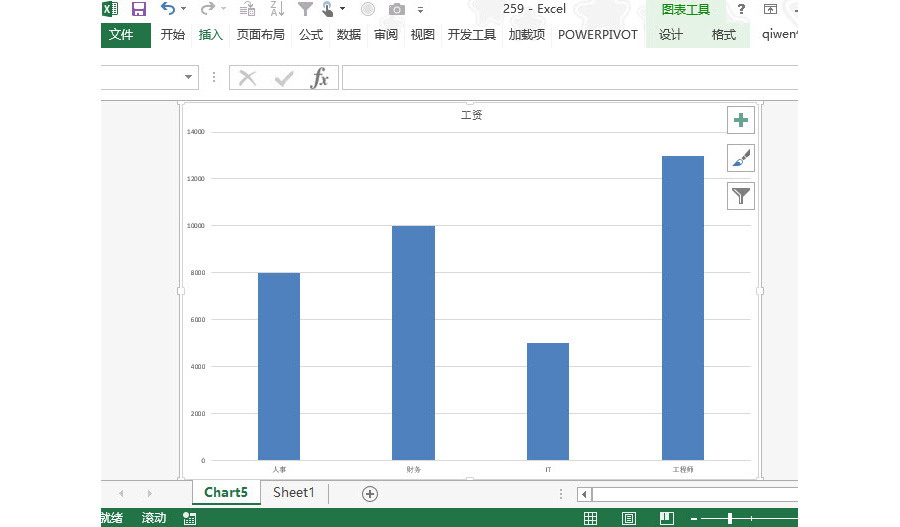
Task: Switch to the 视图 ribbon tab
Action: point(423,34)
